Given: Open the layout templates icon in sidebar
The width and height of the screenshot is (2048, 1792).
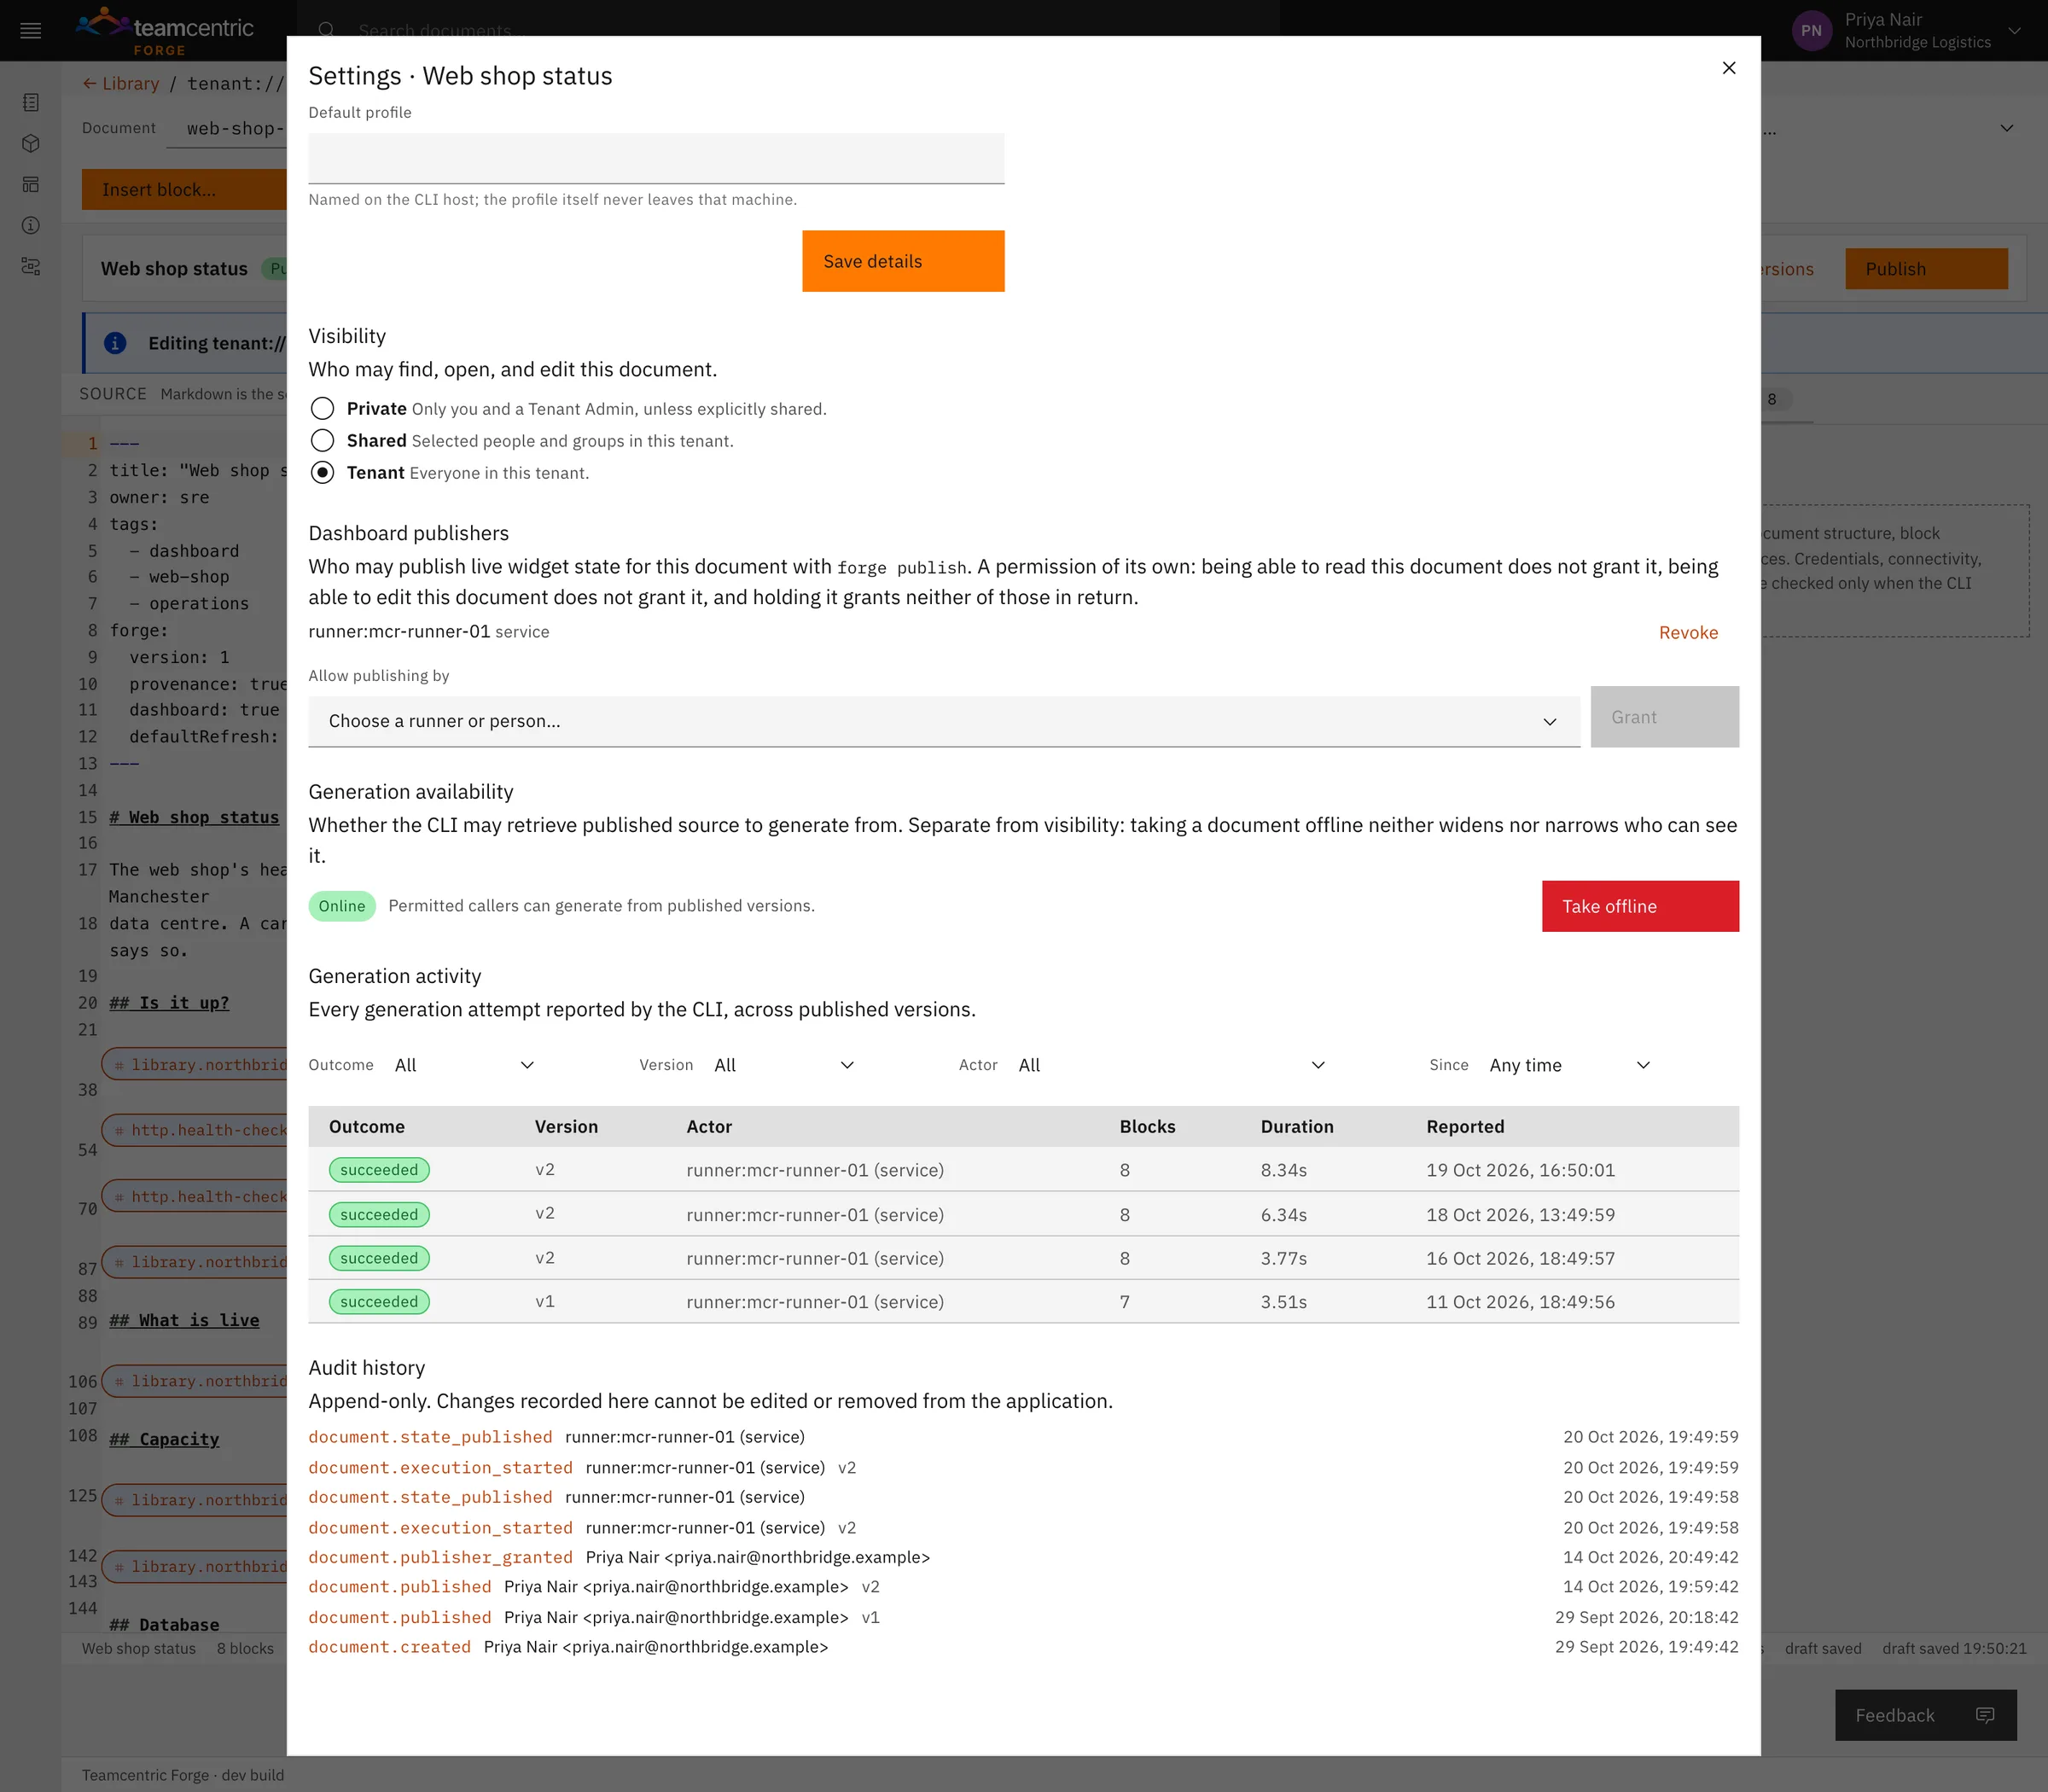Looking at the screenshot, I should [31, 184].
